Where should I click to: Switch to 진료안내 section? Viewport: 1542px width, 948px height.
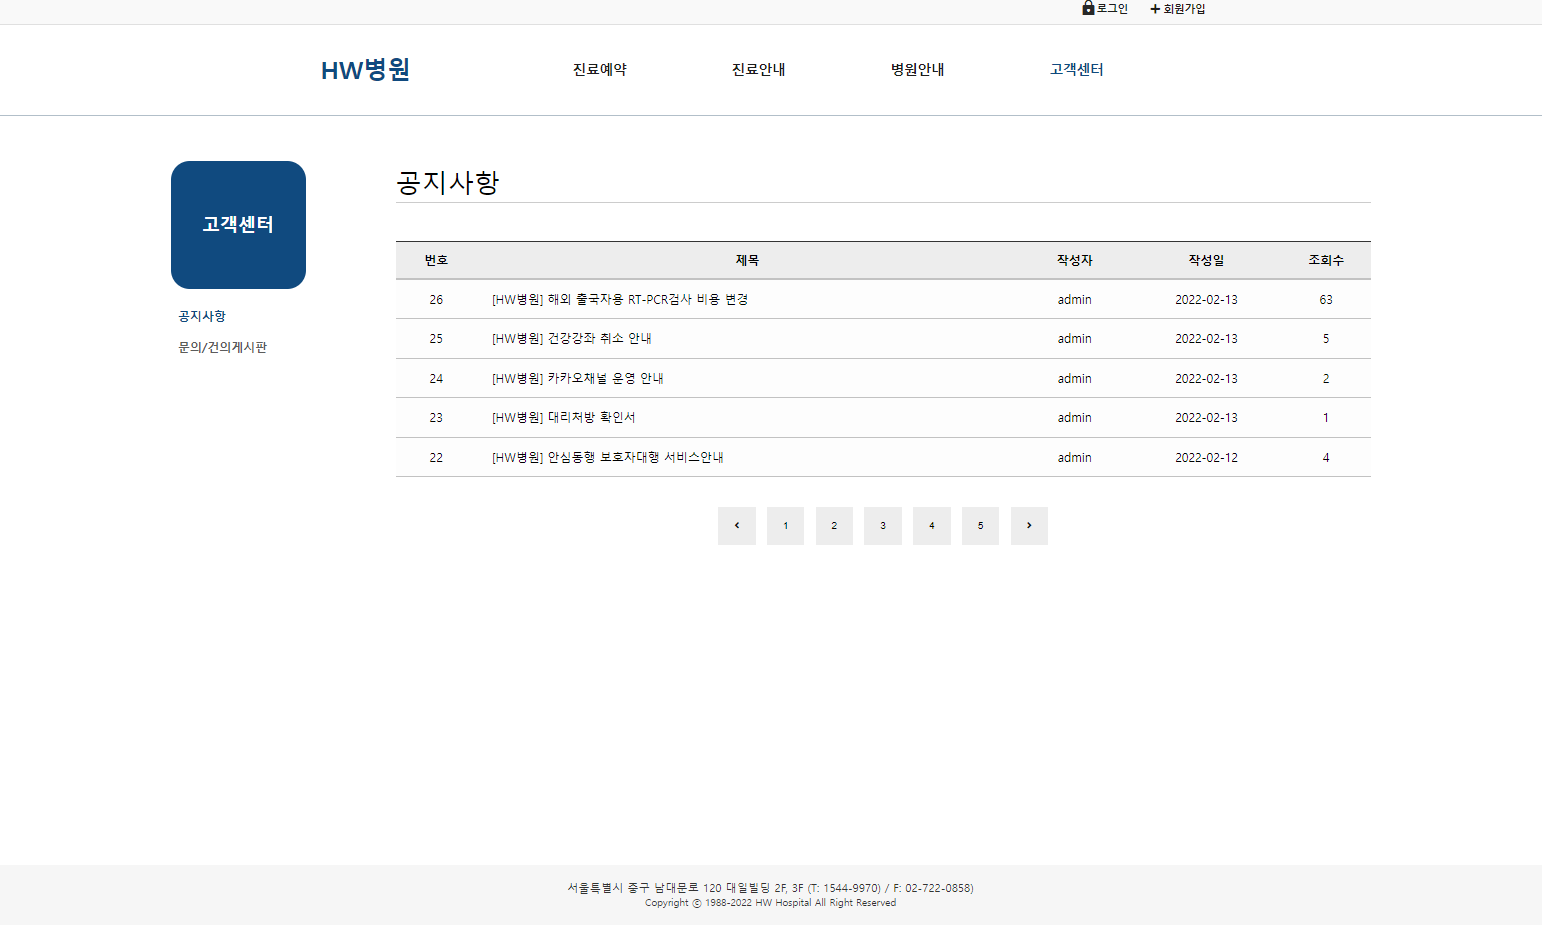pos(758,69)
